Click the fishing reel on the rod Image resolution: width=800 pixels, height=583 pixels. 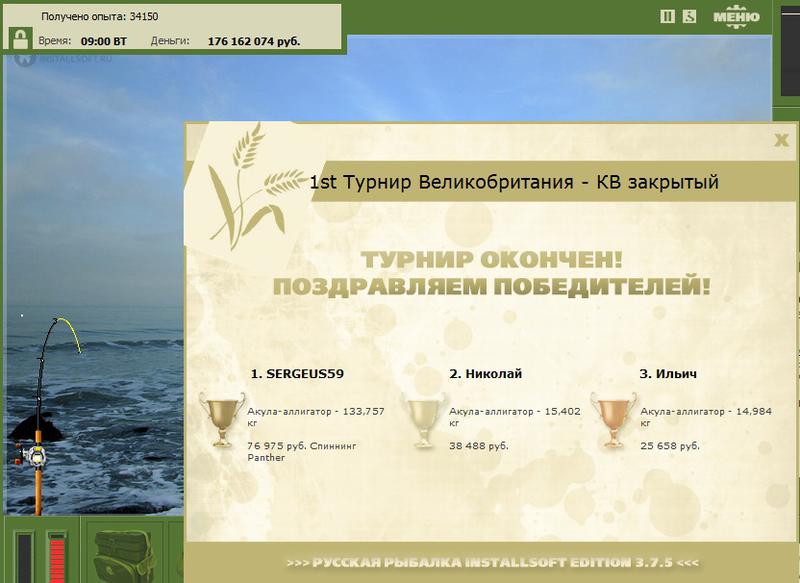point(33,455)
